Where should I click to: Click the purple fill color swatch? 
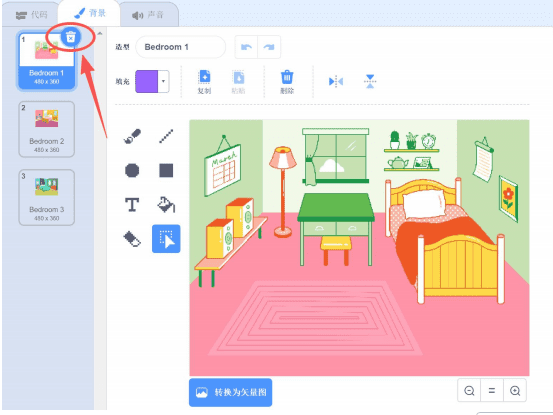click(x=147, y=81)
